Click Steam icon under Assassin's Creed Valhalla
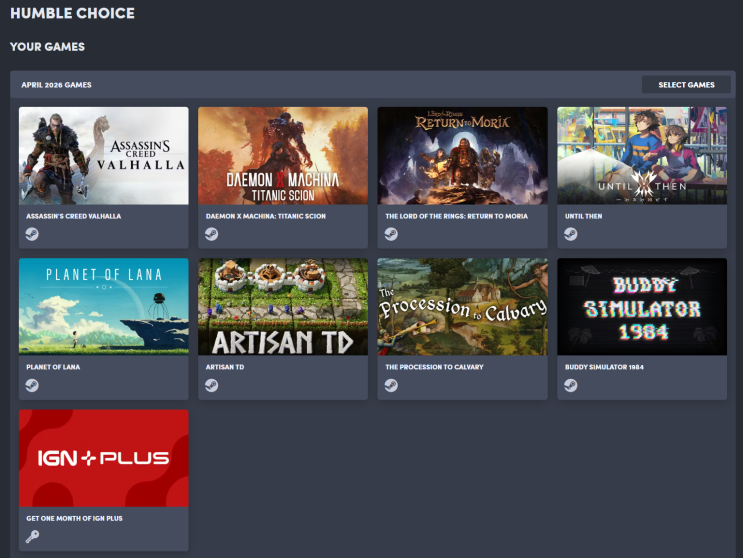 (32, 234)
